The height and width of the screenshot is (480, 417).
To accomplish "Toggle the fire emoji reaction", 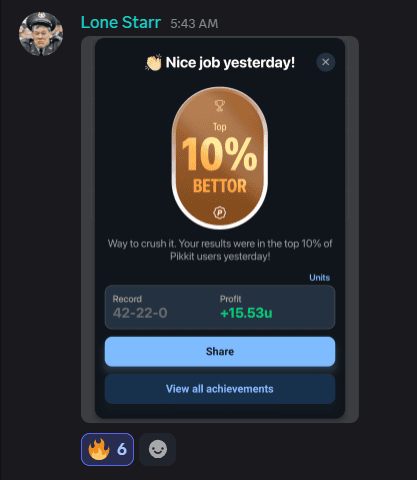I will coord(107,449).
